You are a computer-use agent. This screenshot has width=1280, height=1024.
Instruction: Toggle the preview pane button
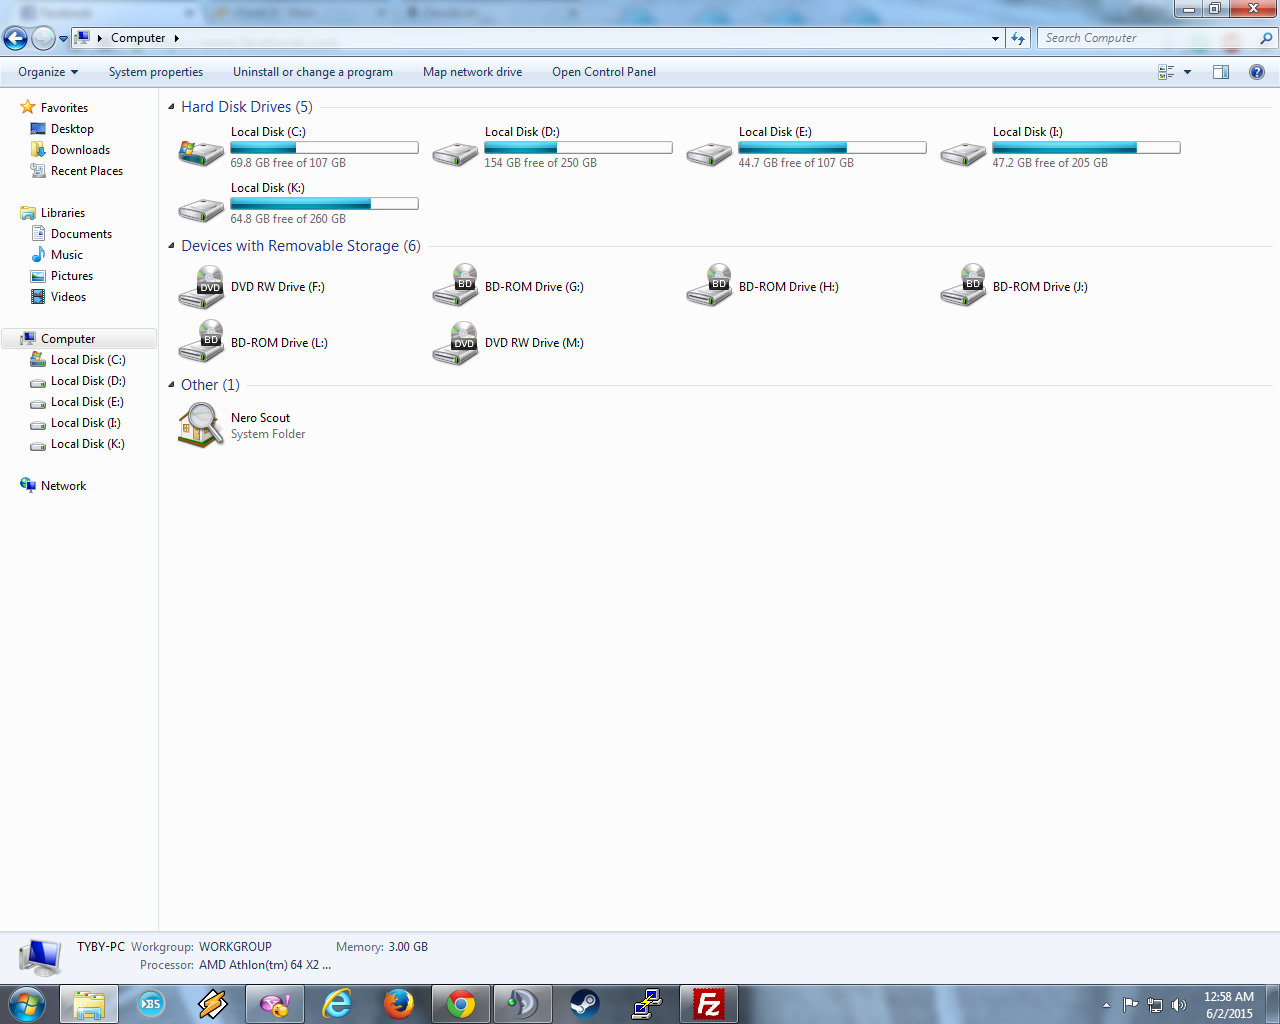pos(1221,72)
